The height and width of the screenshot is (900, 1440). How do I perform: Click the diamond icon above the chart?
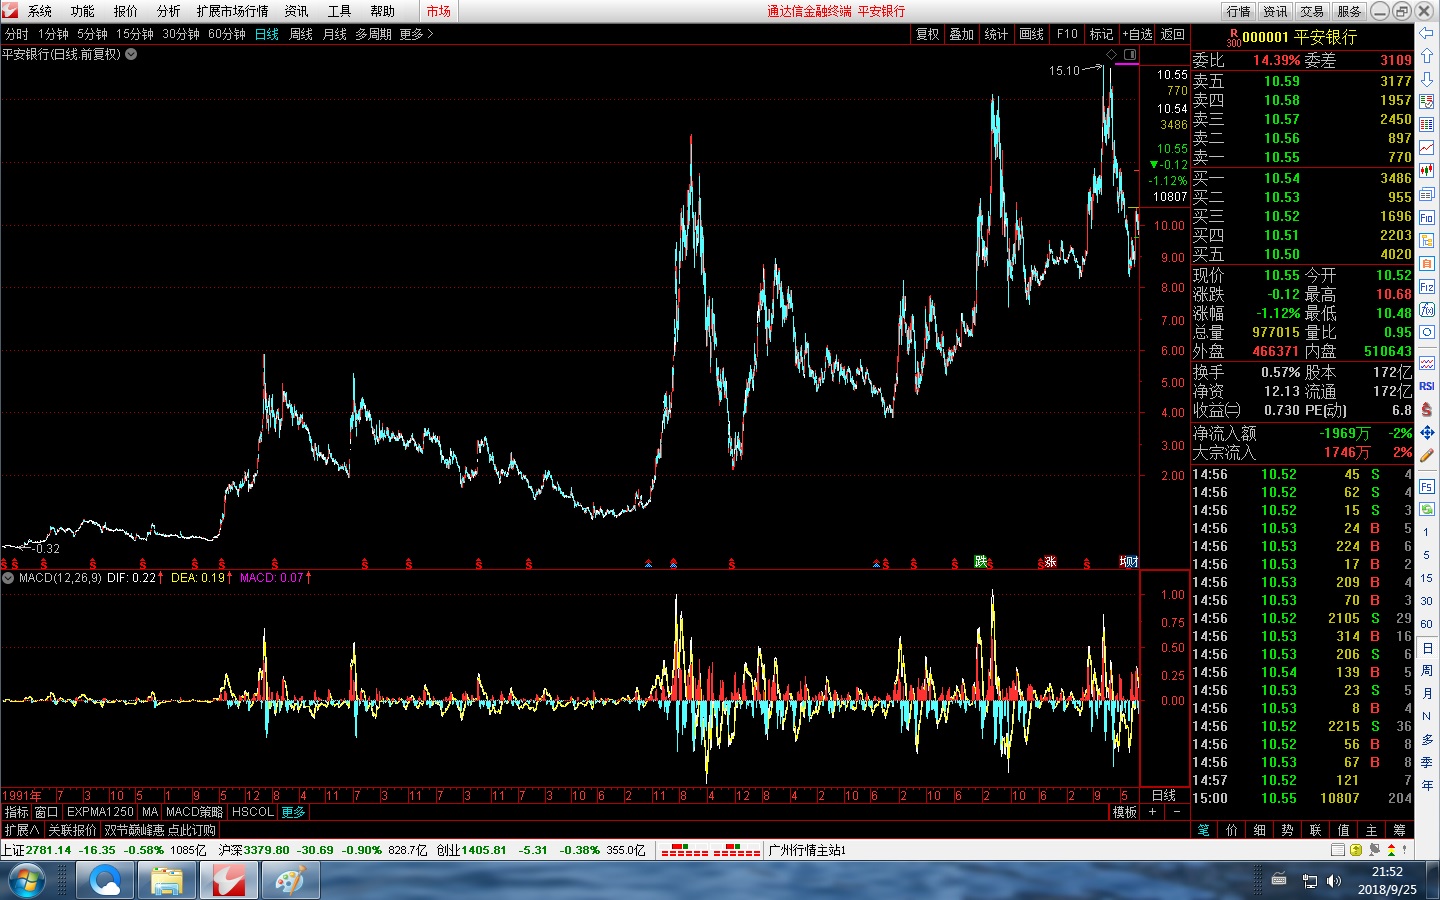1111,54
